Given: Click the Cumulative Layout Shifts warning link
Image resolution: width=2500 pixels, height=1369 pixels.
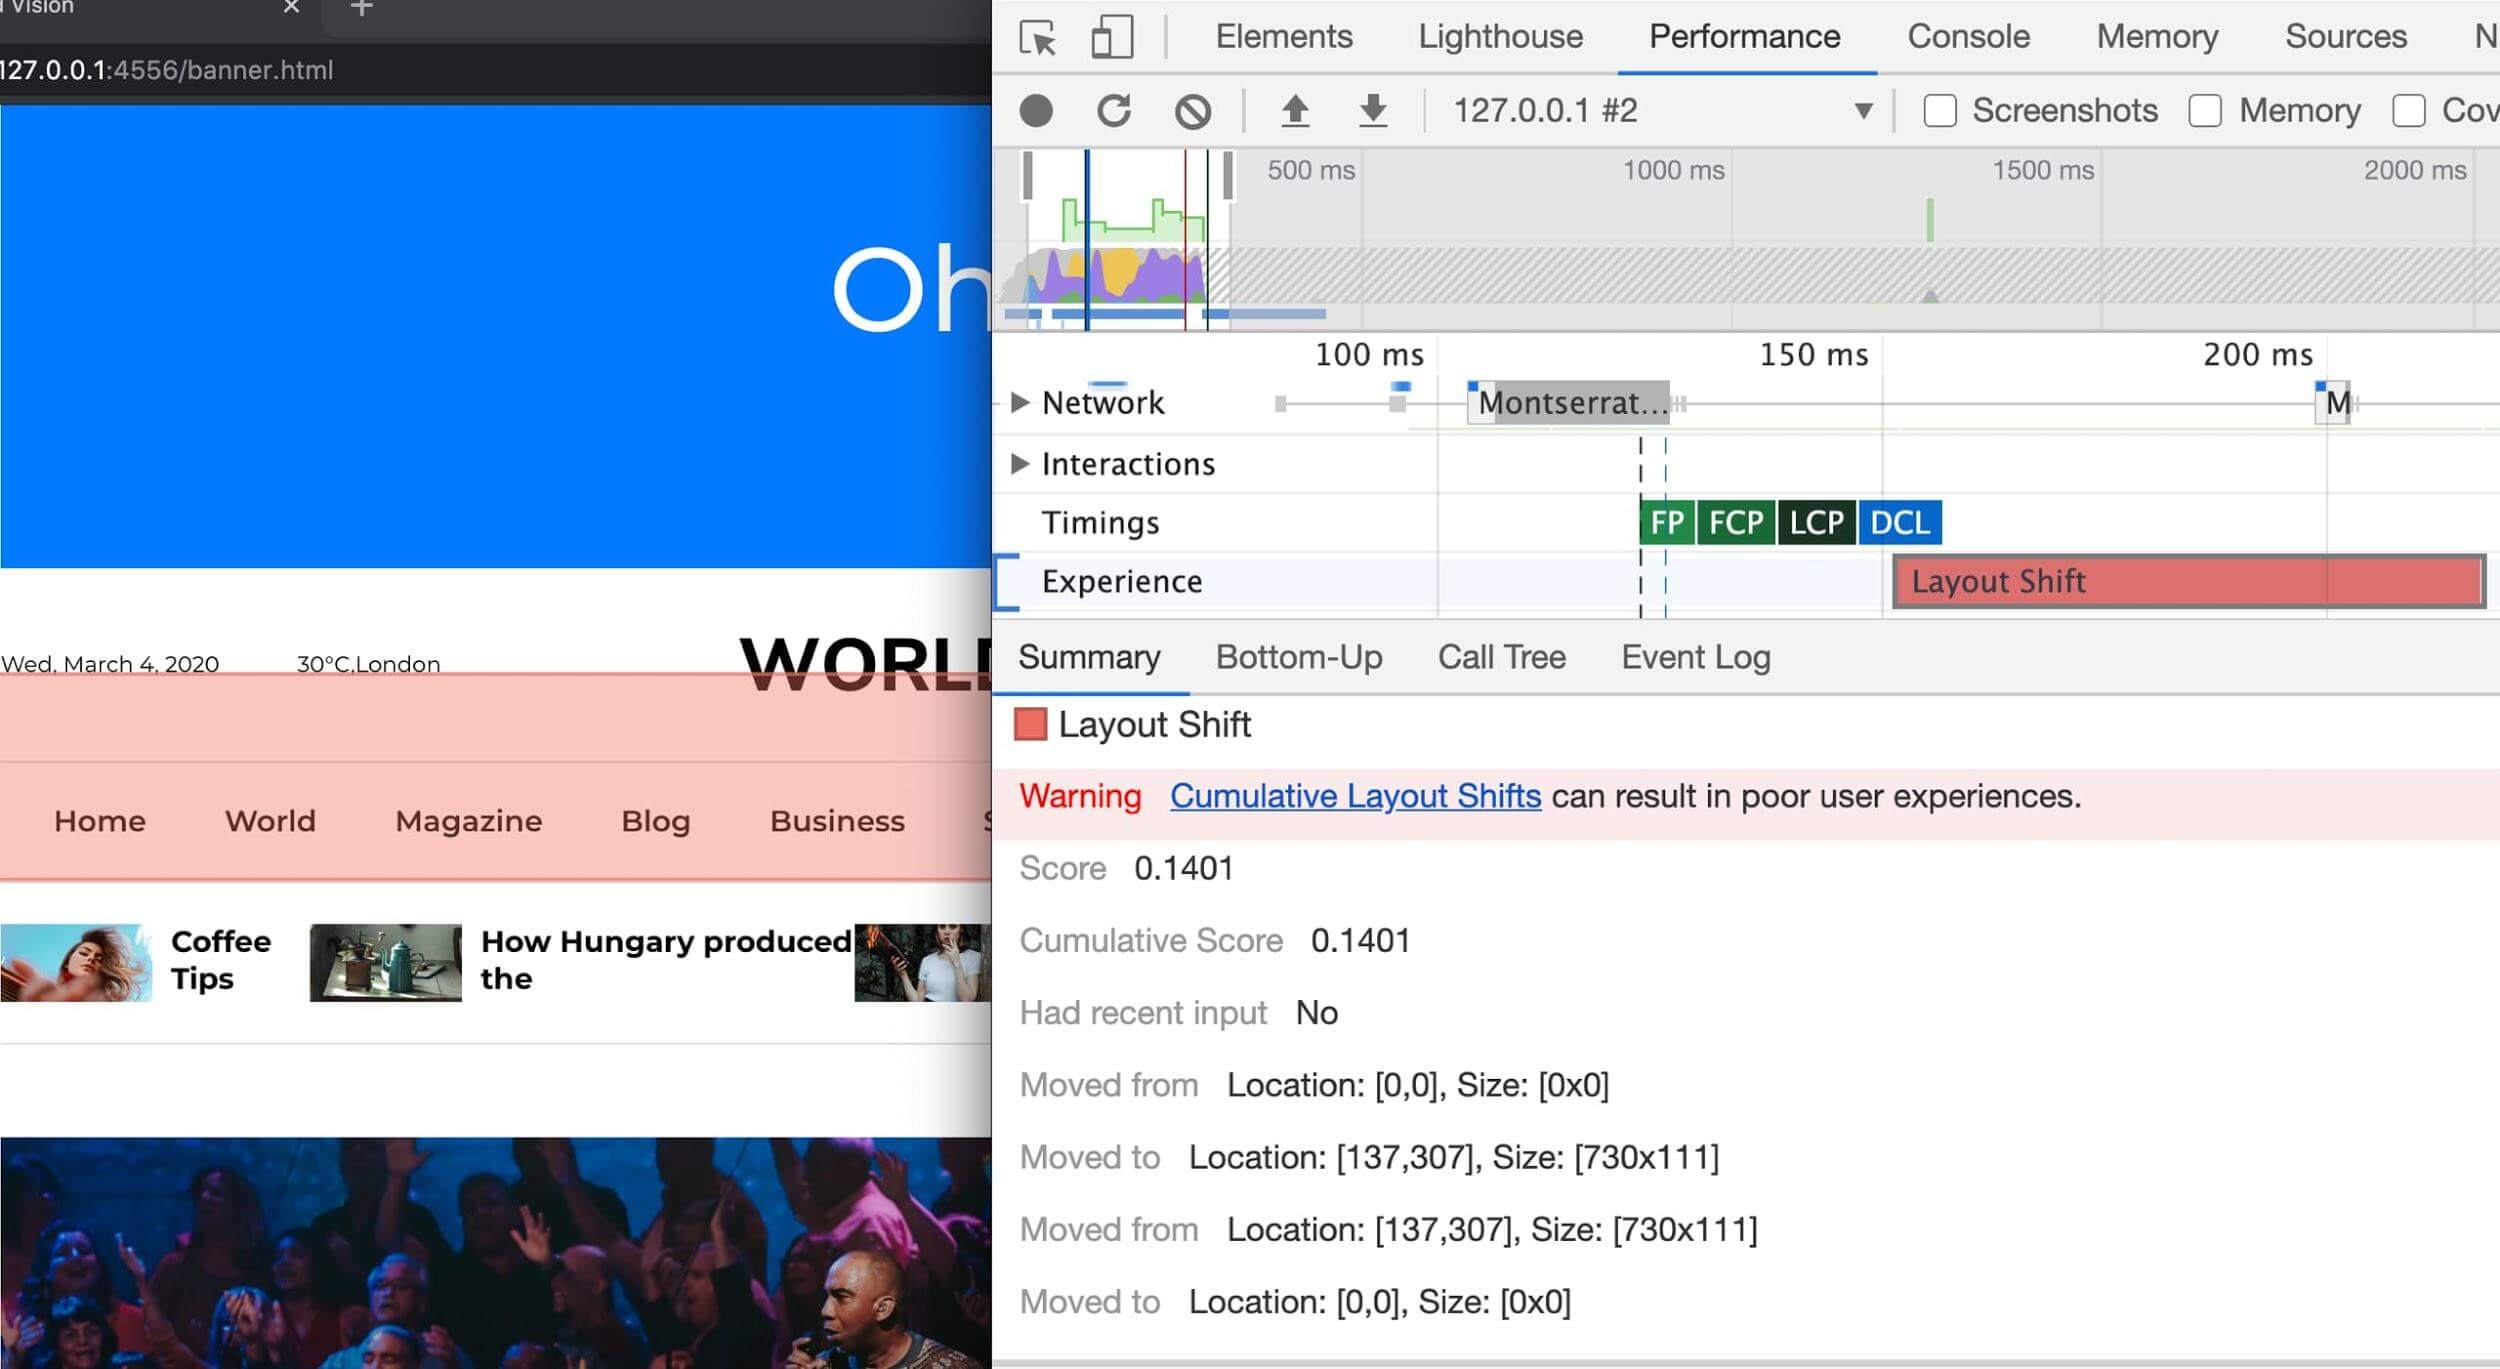Looking at the screenshot, I should tap(1355, 796).
